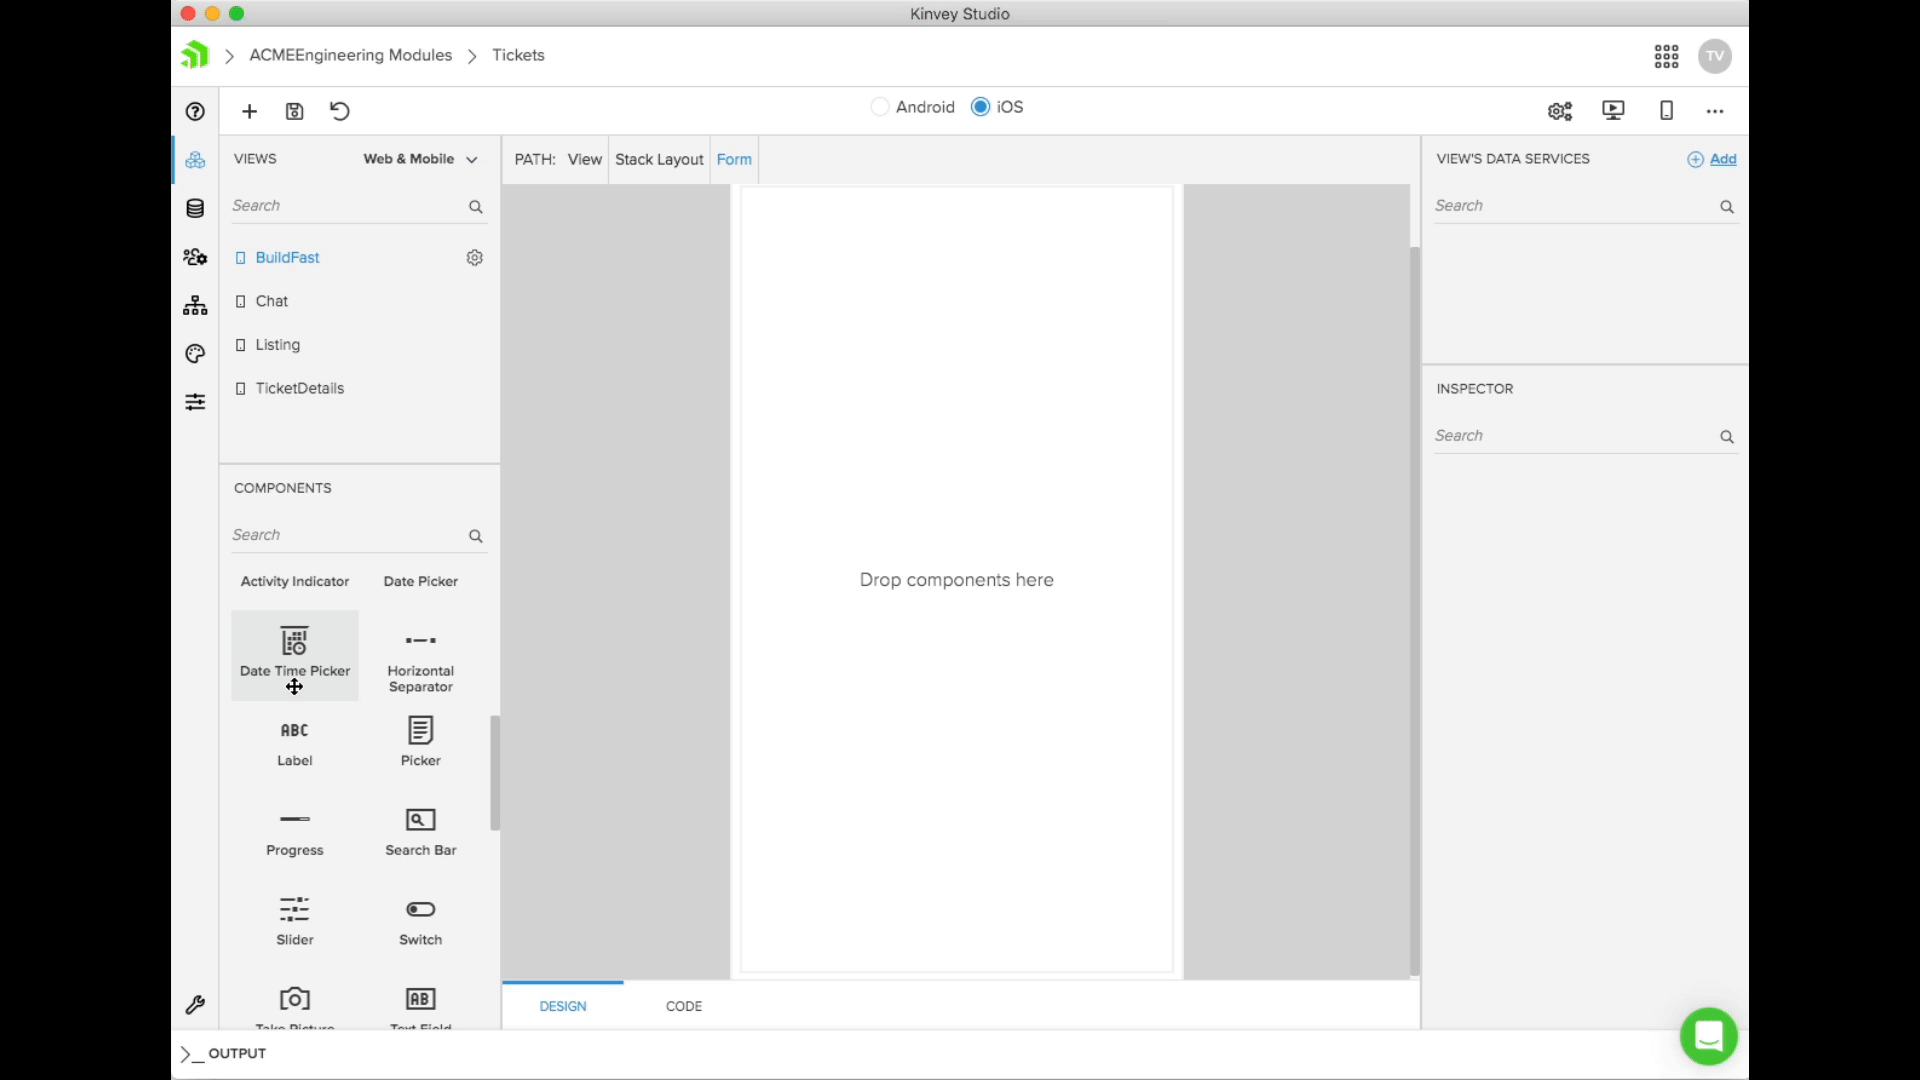Select the Search Bar component icon
1920x1080 pixels.
420,820
